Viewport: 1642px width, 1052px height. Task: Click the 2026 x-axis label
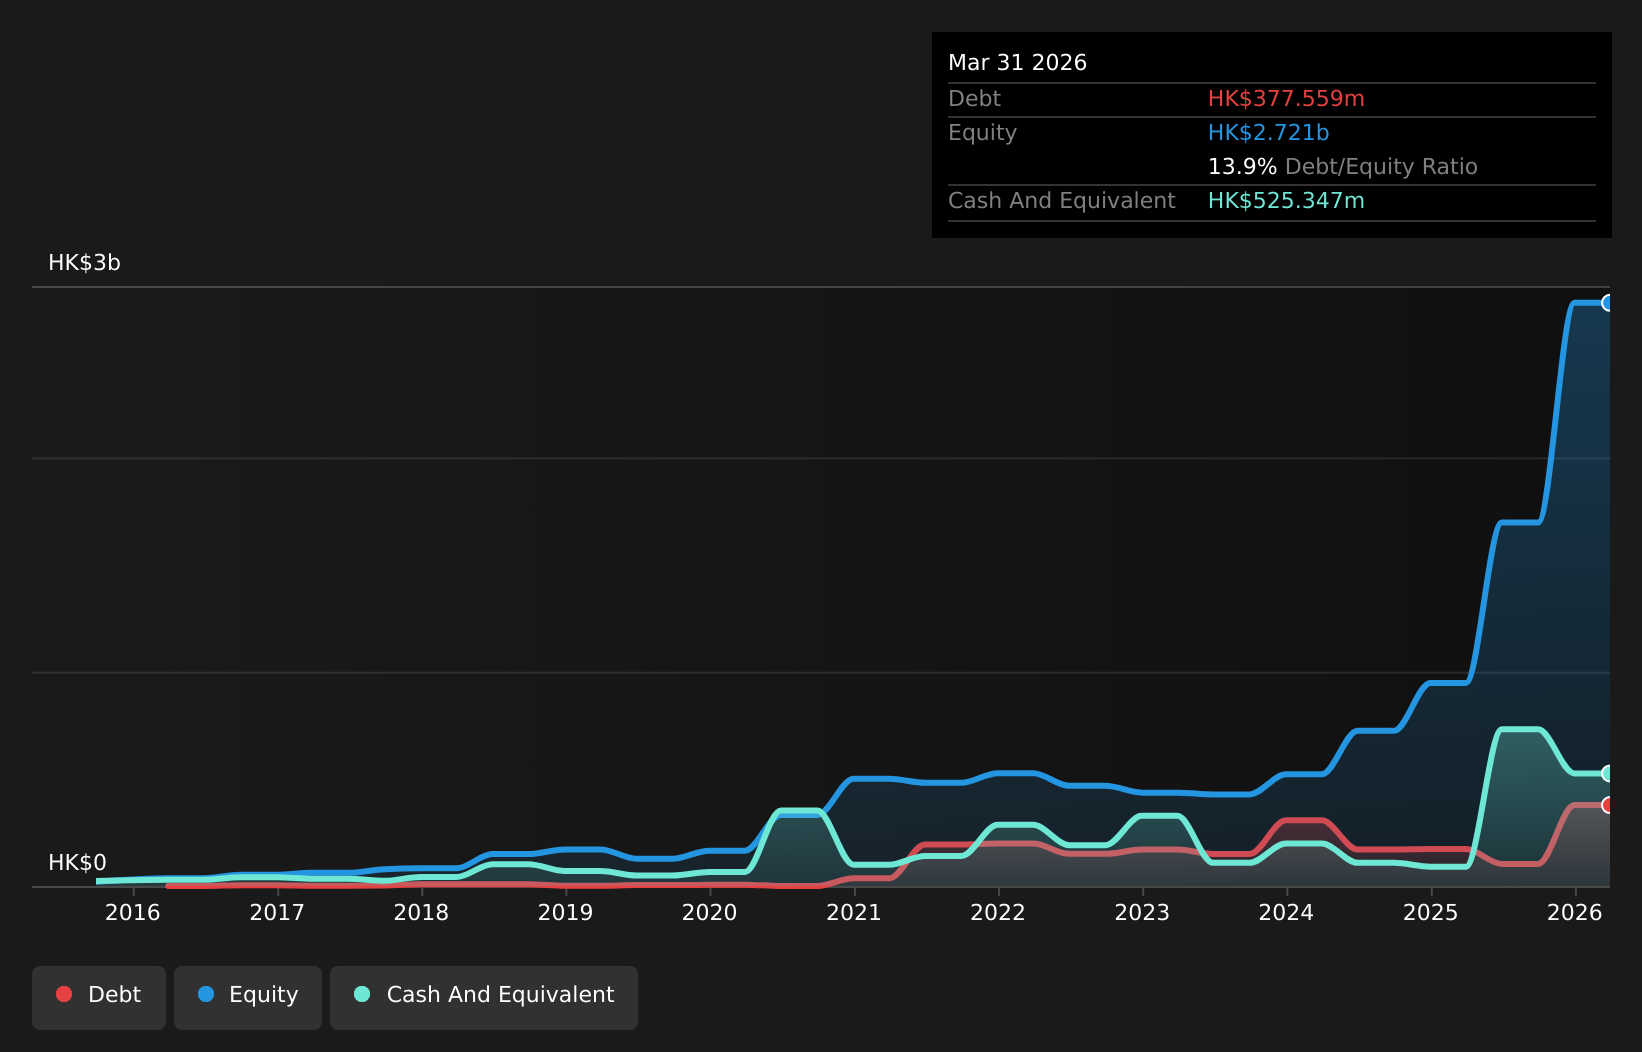[1575, 912]
